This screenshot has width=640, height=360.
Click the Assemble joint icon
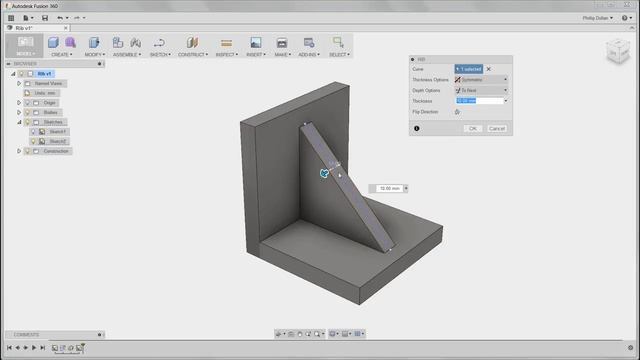136,42
